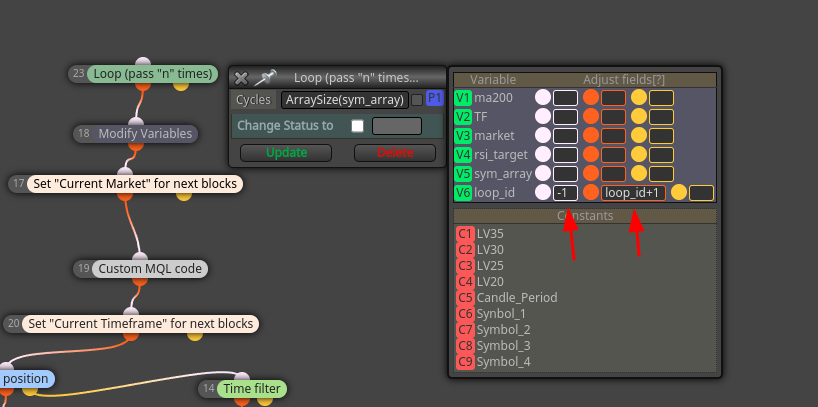The image size is (818, 407).
Task: Select constant C5 Candle_Period
Action: 465,297
